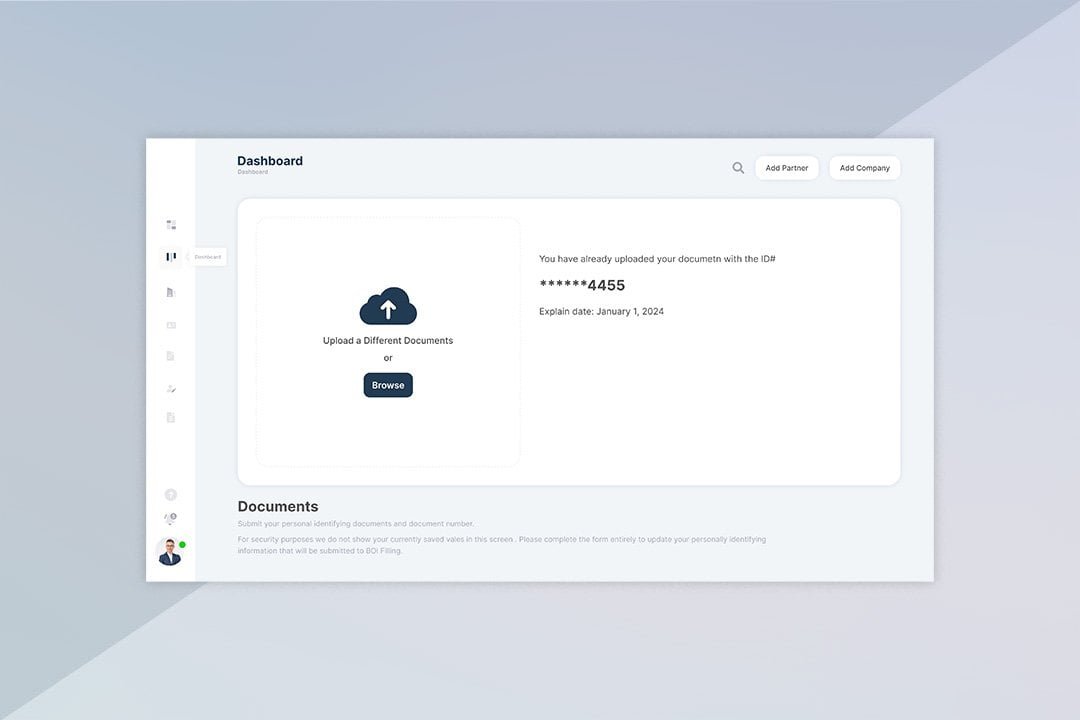Open the profile avatar thumbnail

click(168, 551)
